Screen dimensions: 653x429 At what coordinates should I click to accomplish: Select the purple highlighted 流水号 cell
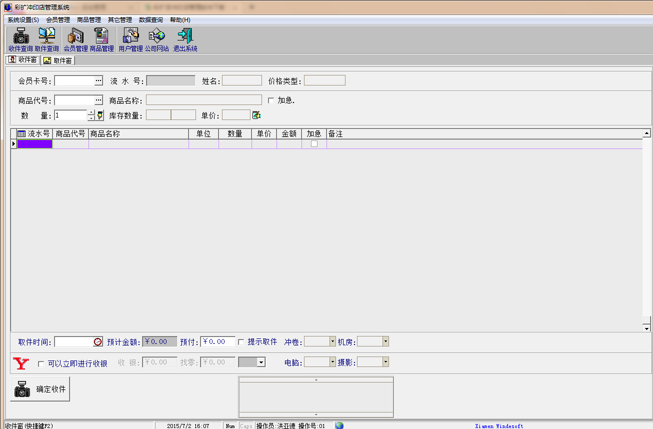coord(35,144)
